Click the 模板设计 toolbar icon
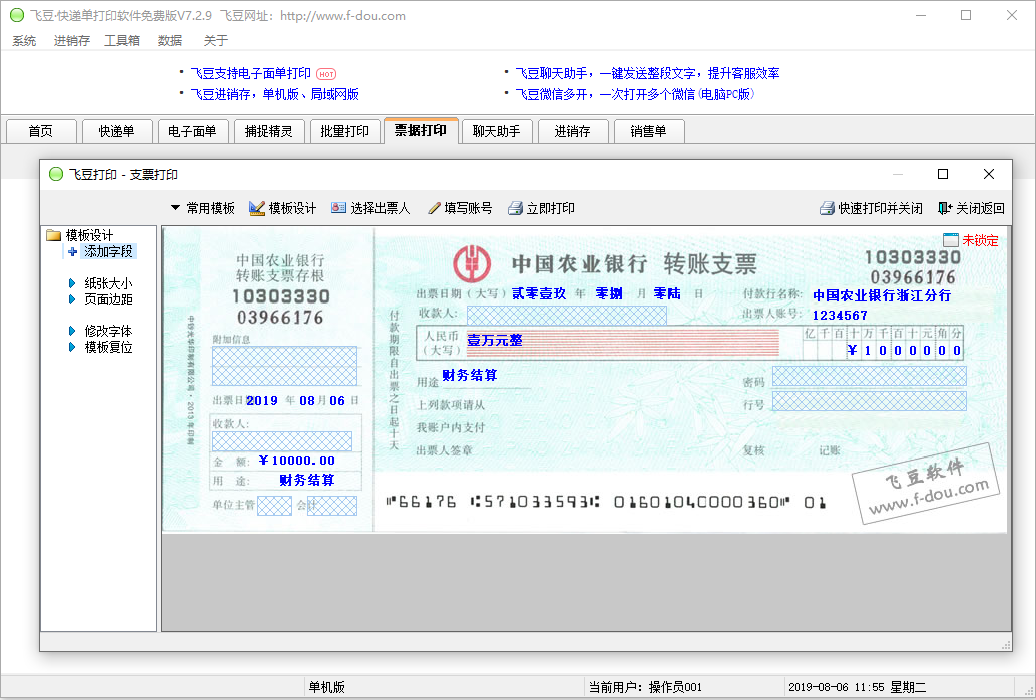This screenshot has width=1036, height=700. click(257, 208)
